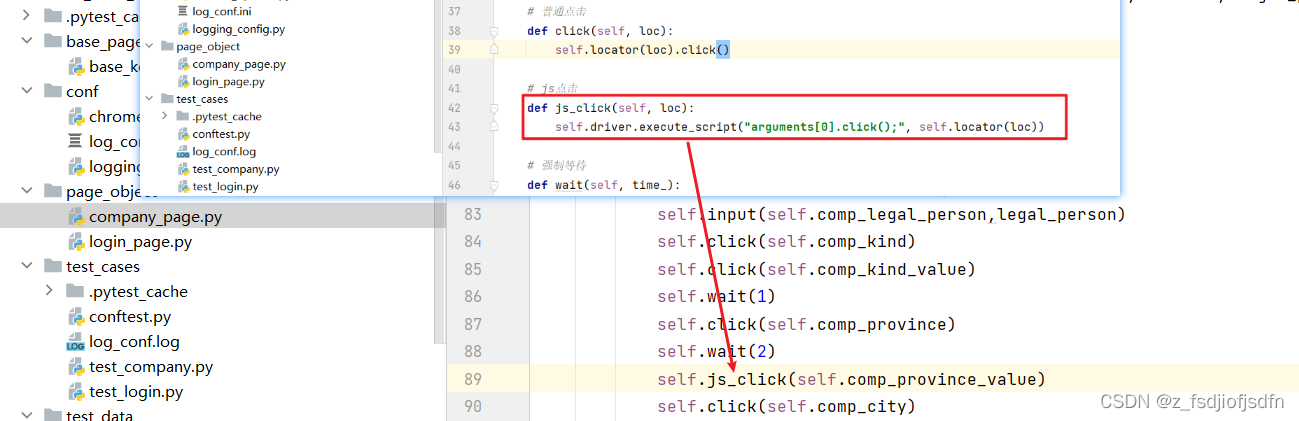Click the self.js_click(self.comp_province_value) line
This screenshot has height=421, width=1299.
click(851, 379)
